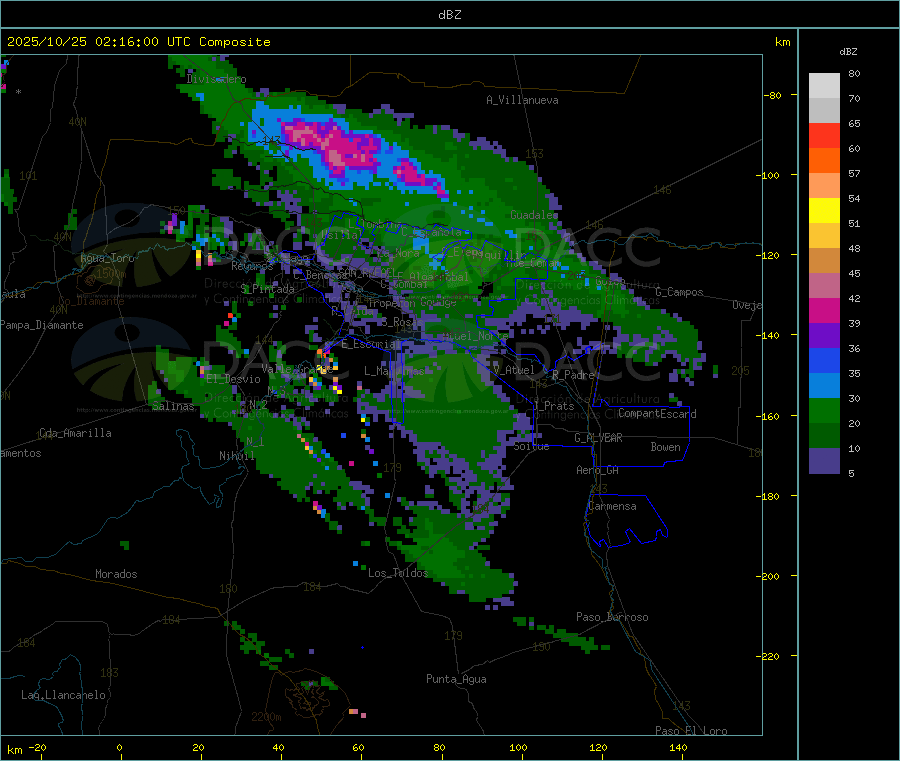Screen dimensions: 900x761
Task: Select the 5 dBZ purple legend swatch
Action: click(824, 461)
